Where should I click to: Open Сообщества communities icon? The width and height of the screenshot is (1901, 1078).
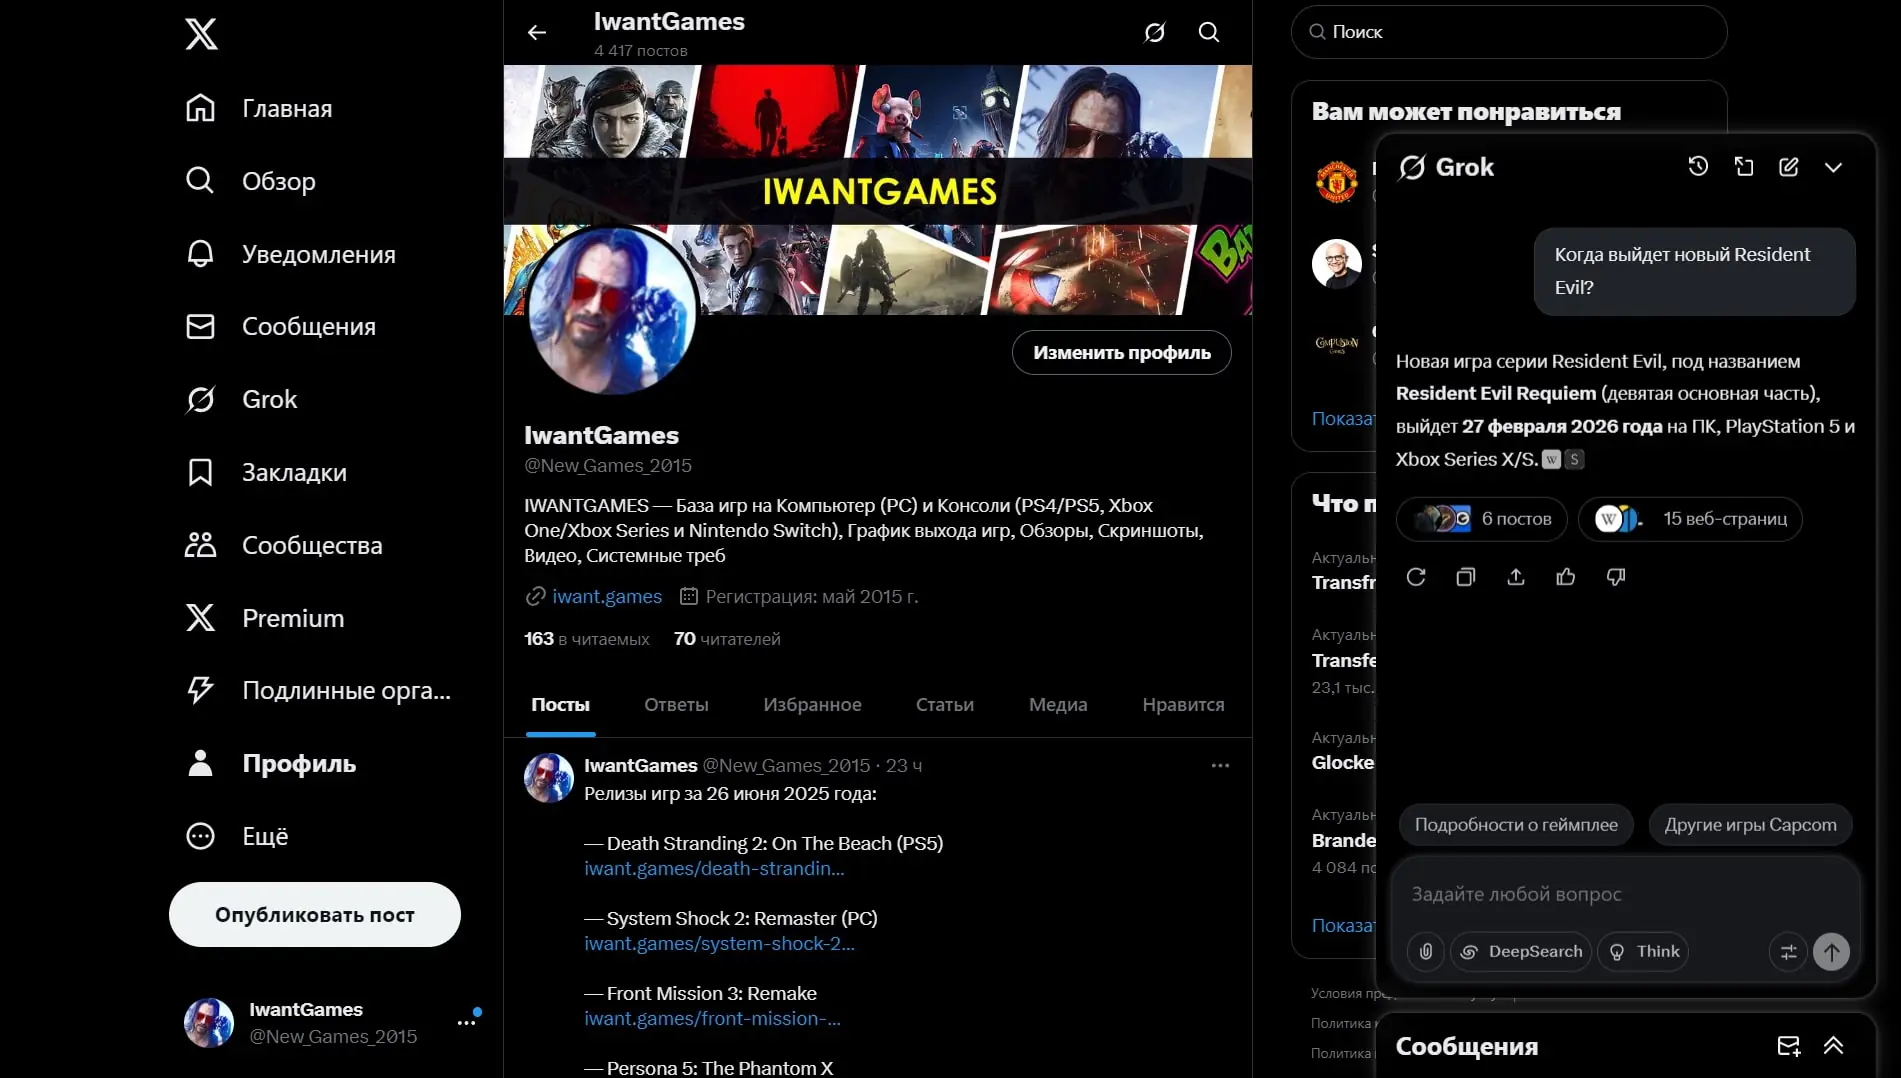click(200, 545)
